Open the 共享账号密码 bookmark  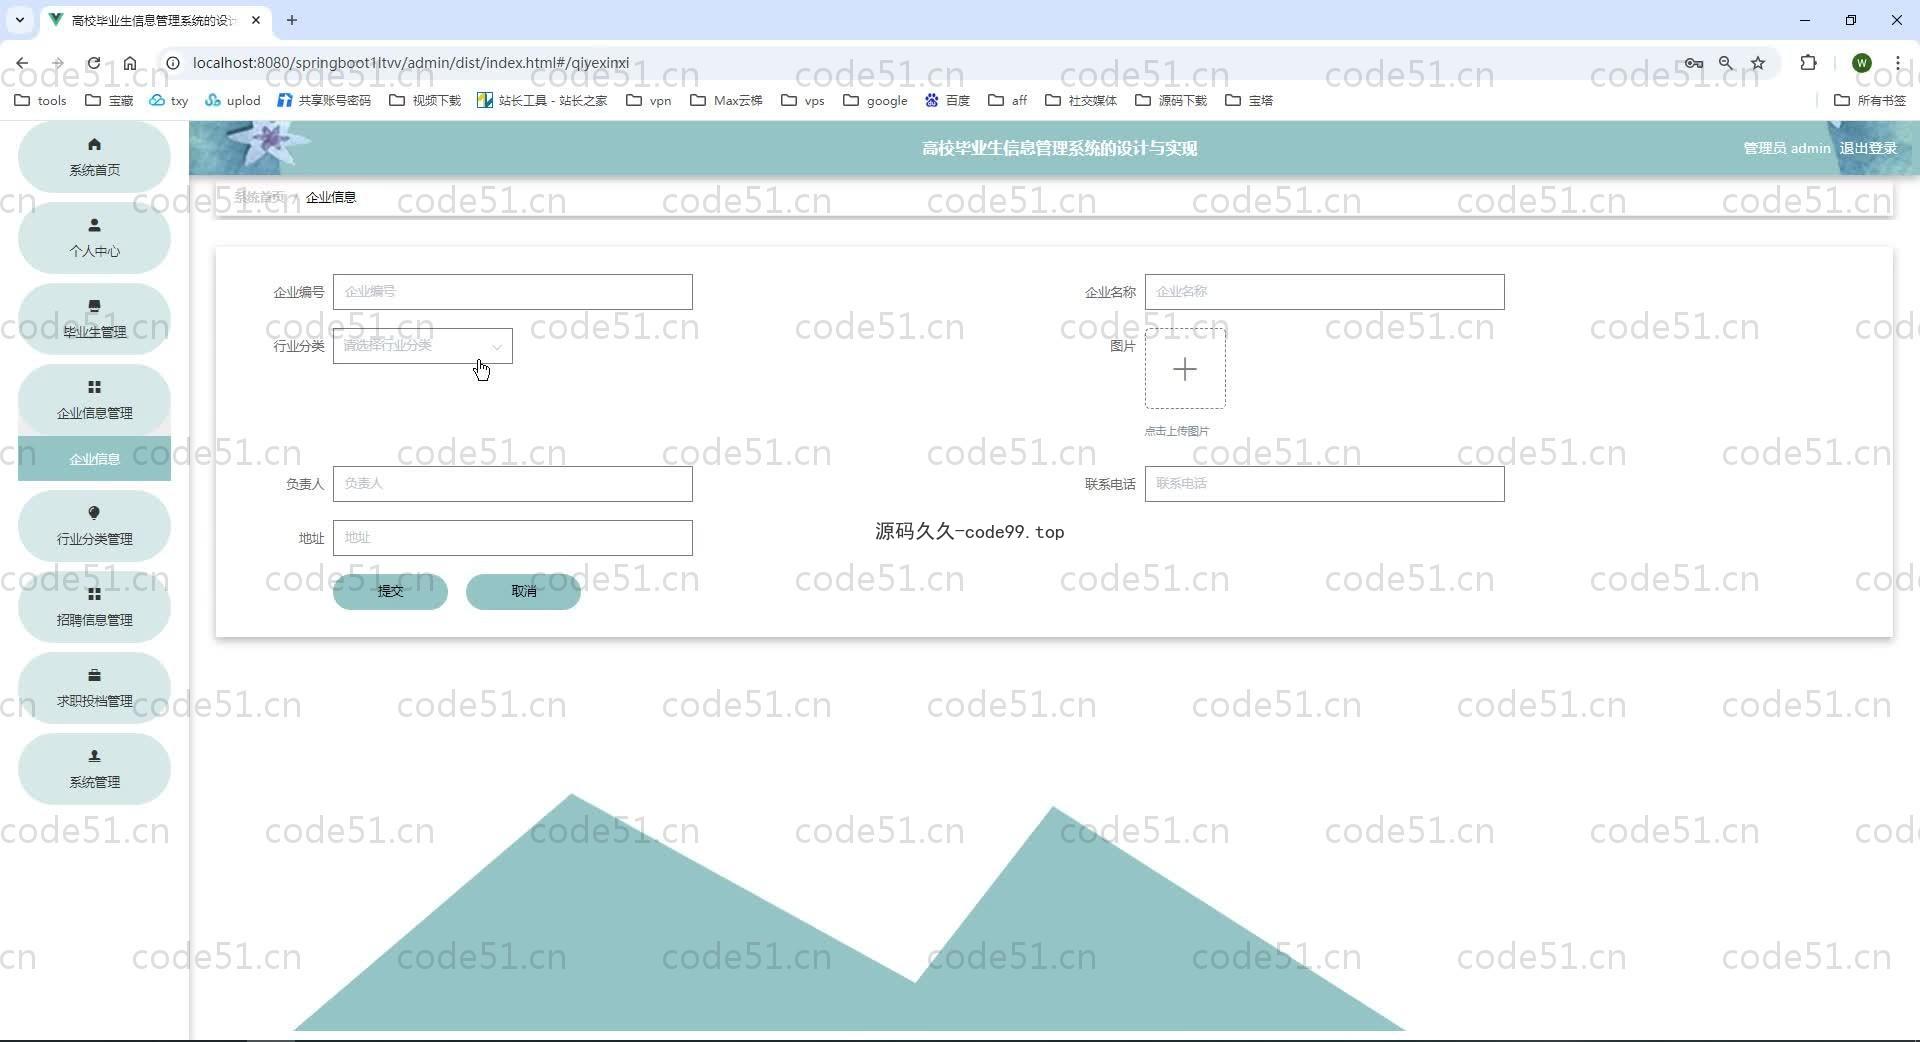[x=324, y=100]
